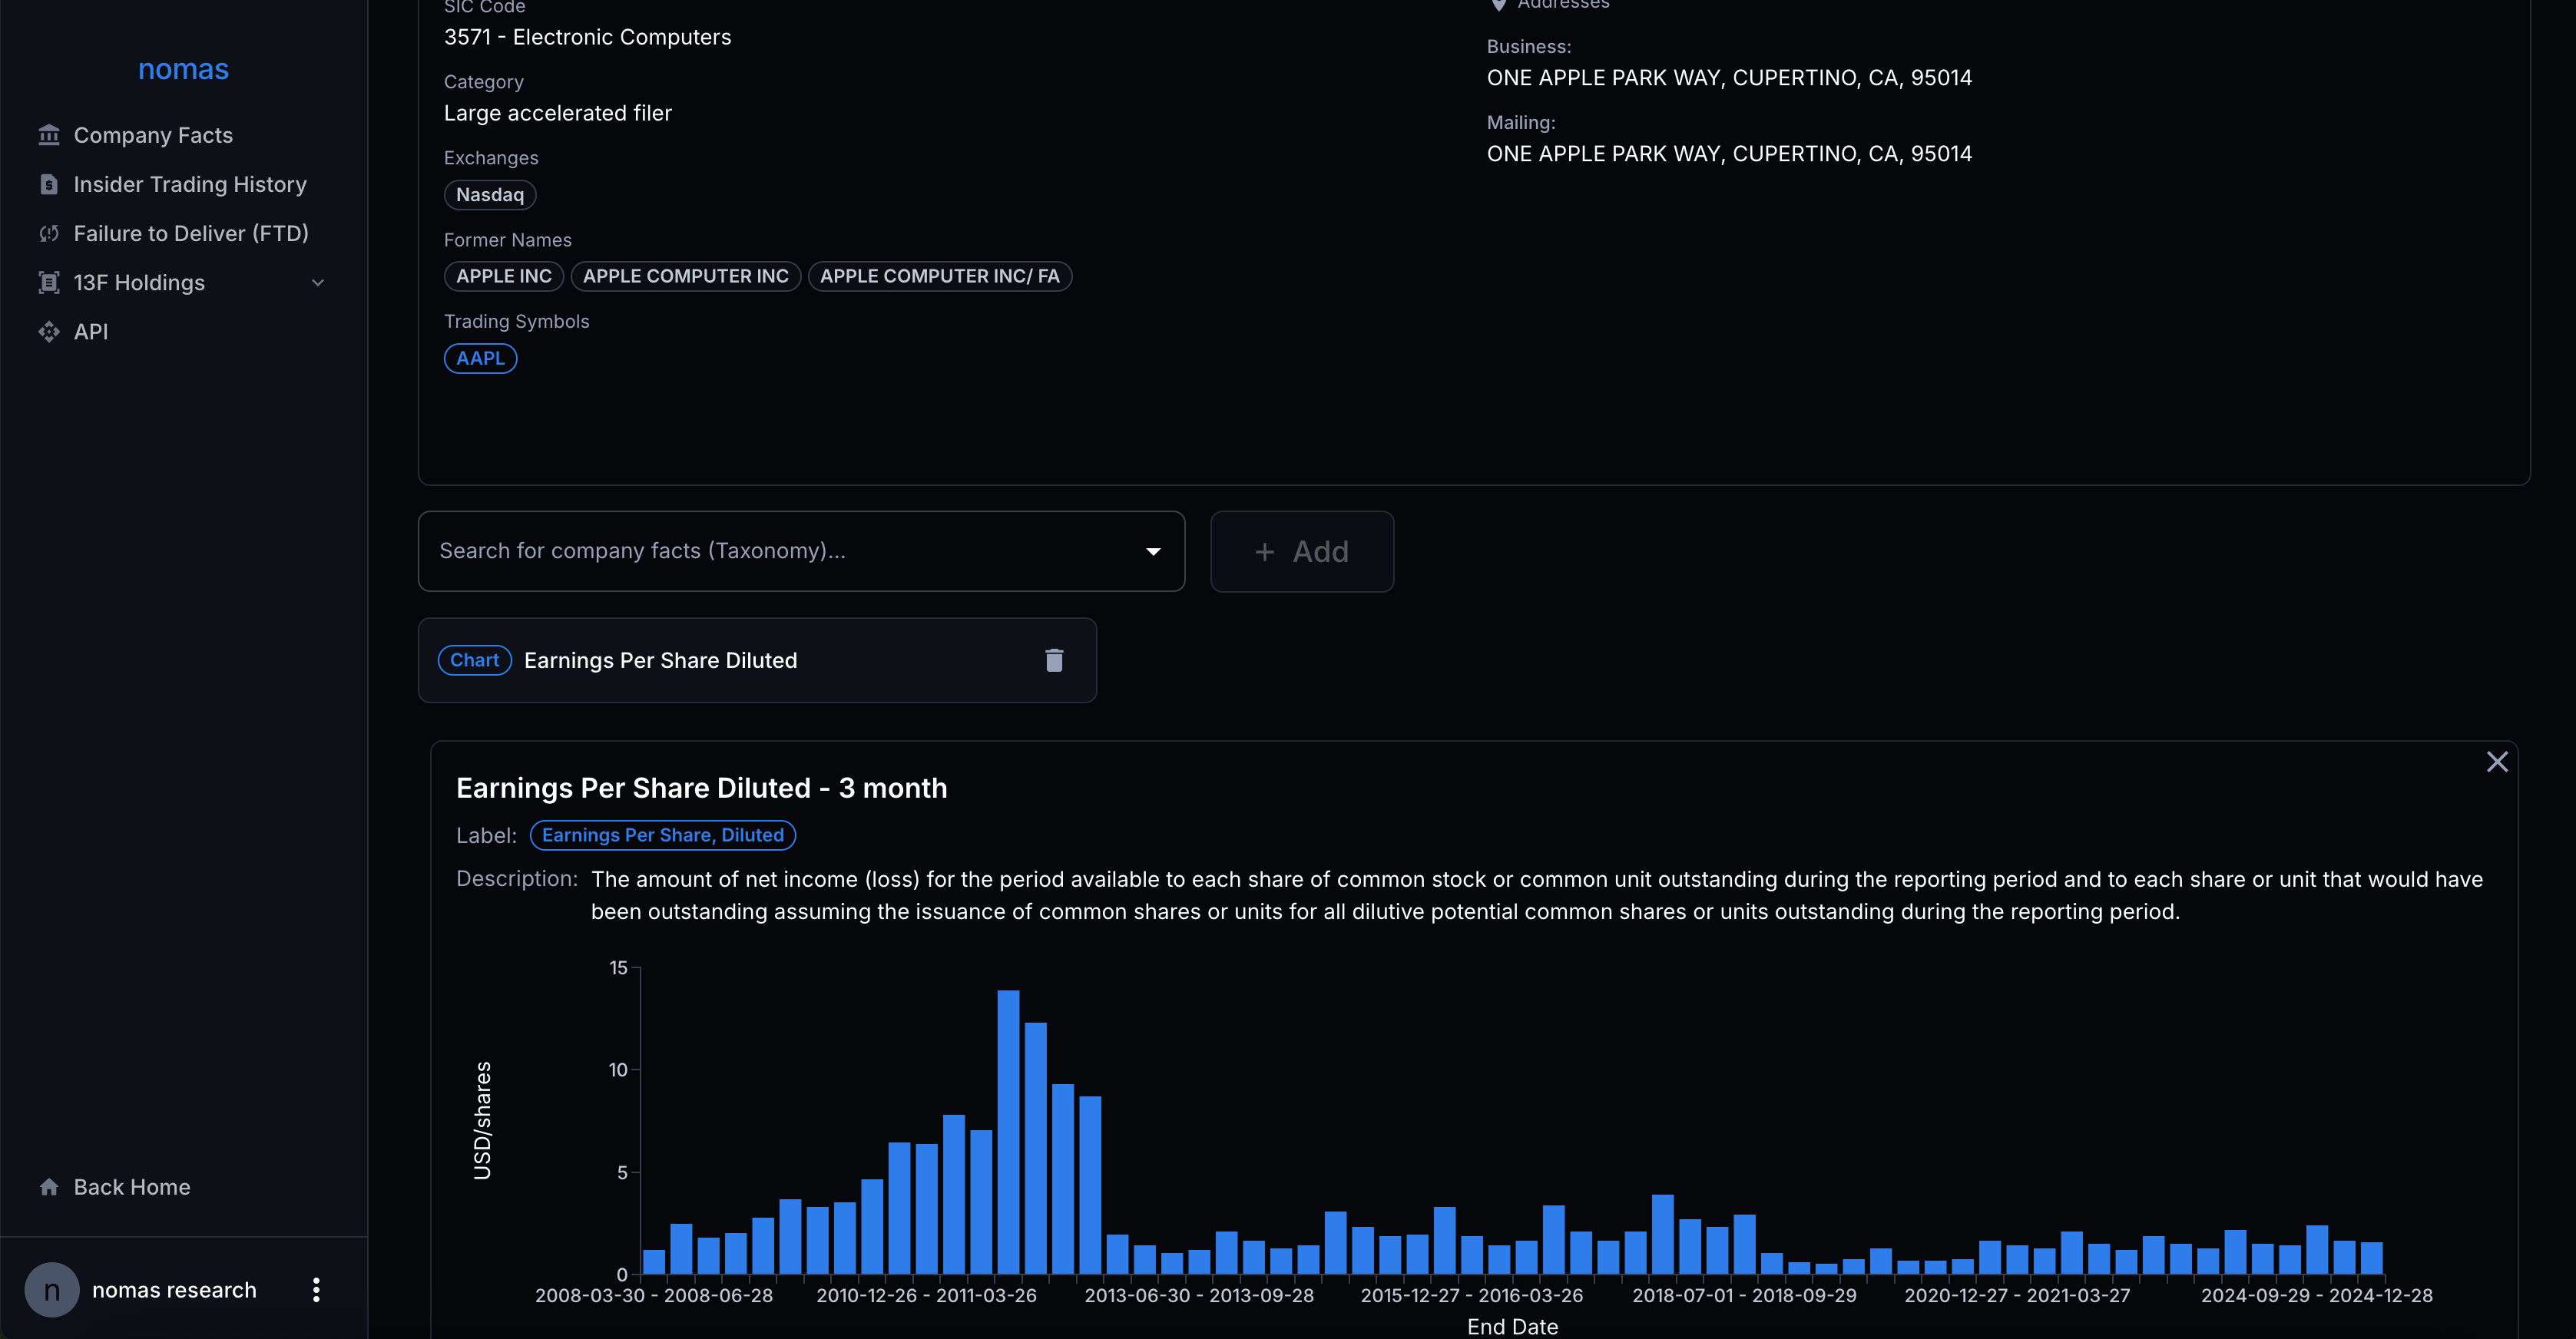Click the 2018-07-01 - 2018-09-29 axis label
The image size is (2576, 1339).
[1744, 1296]
